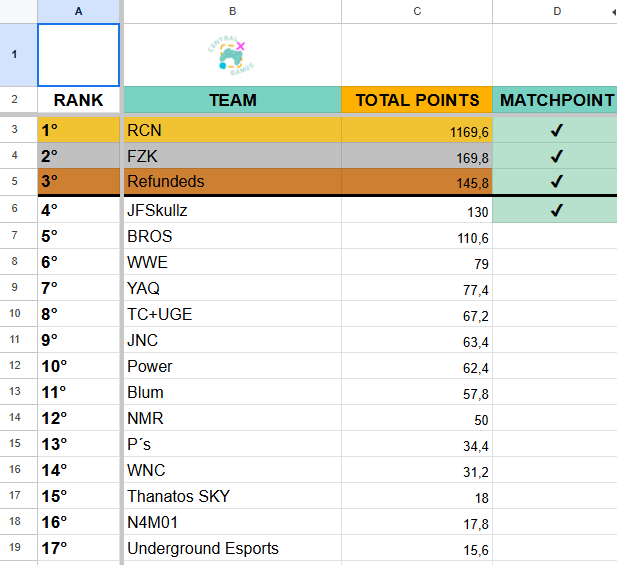The image size is (617, 565).
Task: Select row 1 header
Action: (x=18, y=55)
